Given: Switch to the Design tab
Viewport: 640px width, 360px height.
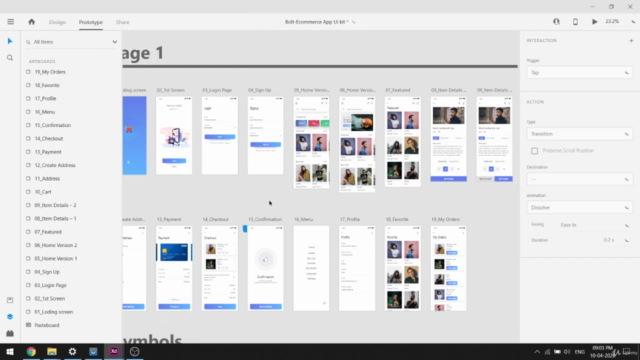Looking at the screenshot, I should pos(58,22).
